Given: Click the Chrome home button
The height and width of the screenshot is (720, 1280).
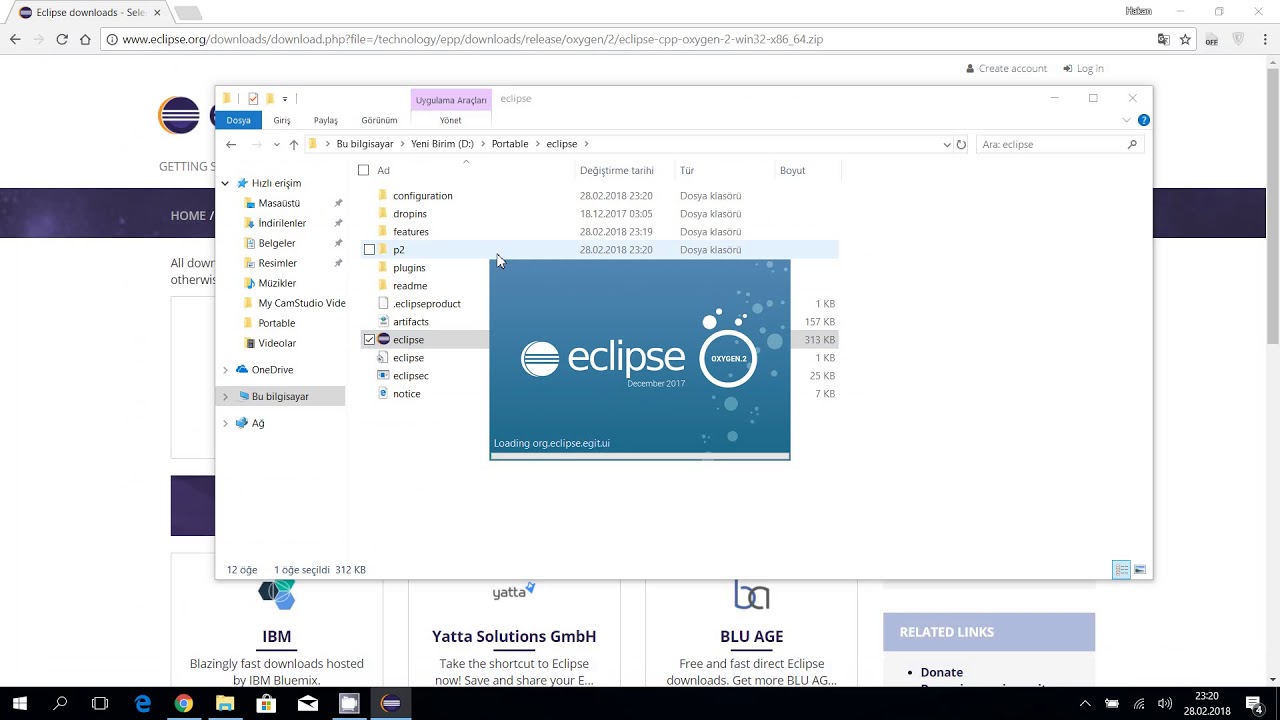Looking at the screenshot, I should point(85,39).
